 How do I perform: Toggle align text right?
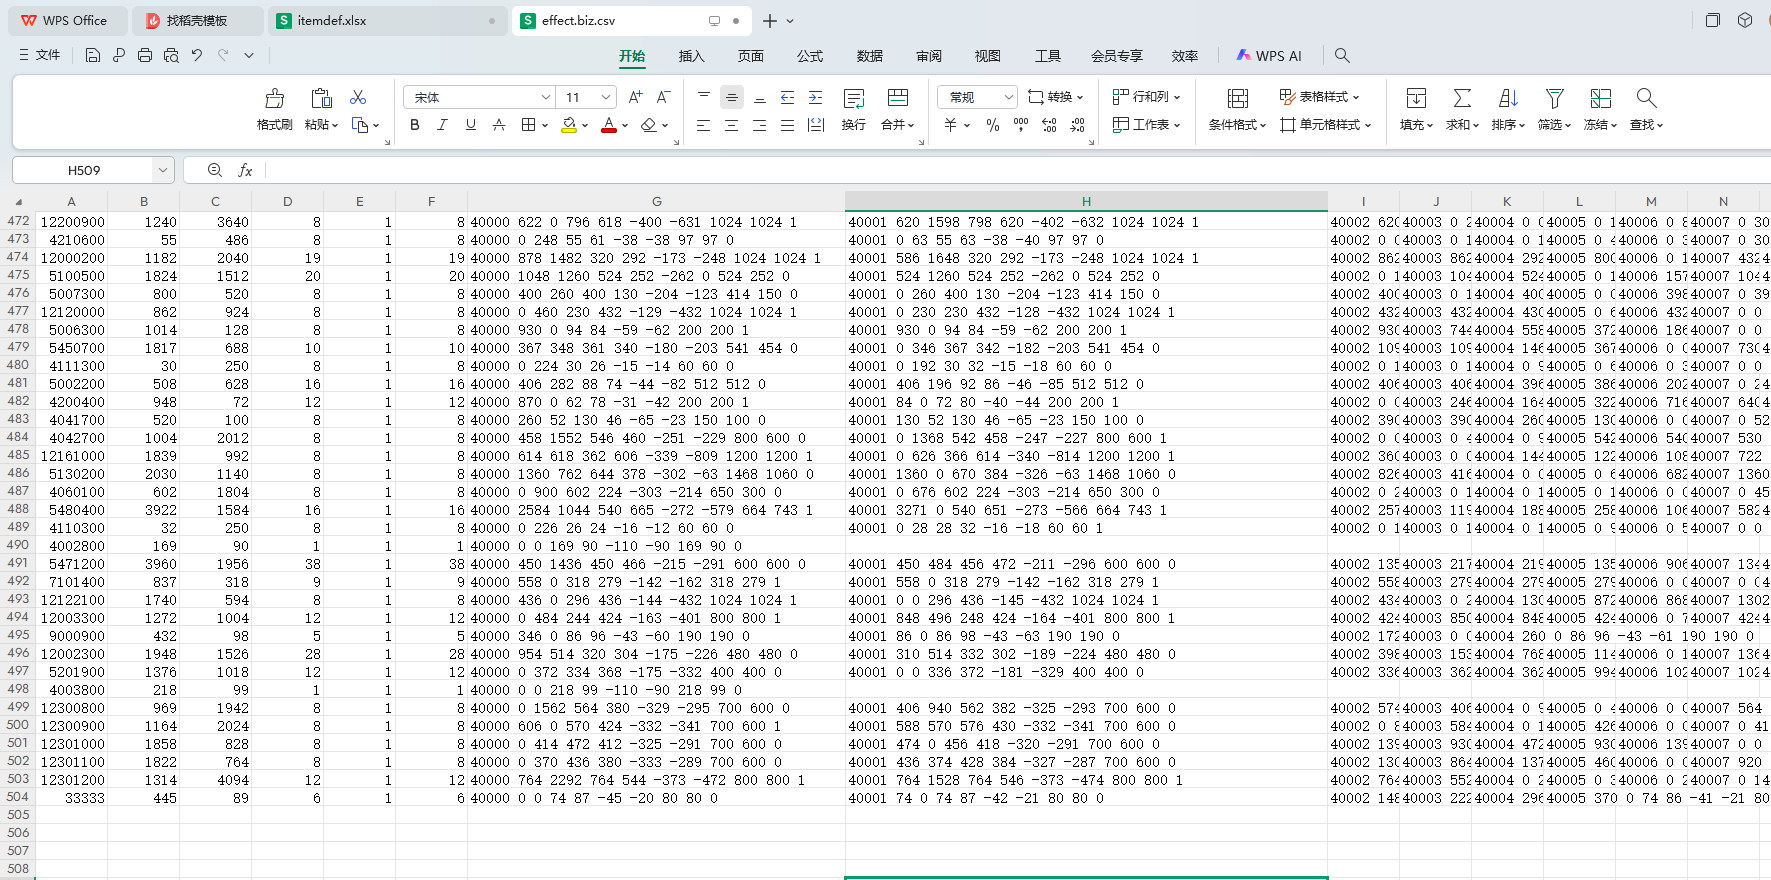click(x=760, y=125)
